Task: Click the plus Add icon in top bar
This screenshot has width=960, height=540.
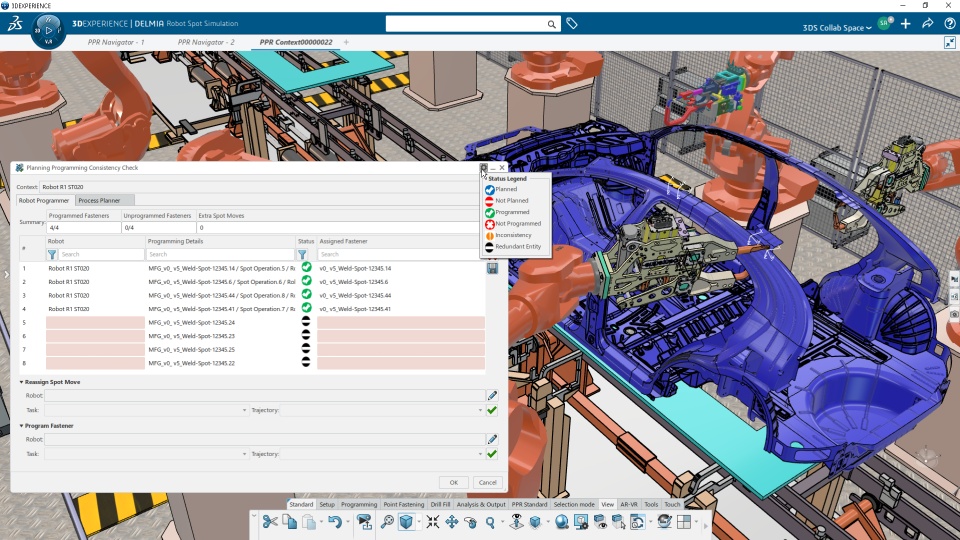Action: point(906,24)
